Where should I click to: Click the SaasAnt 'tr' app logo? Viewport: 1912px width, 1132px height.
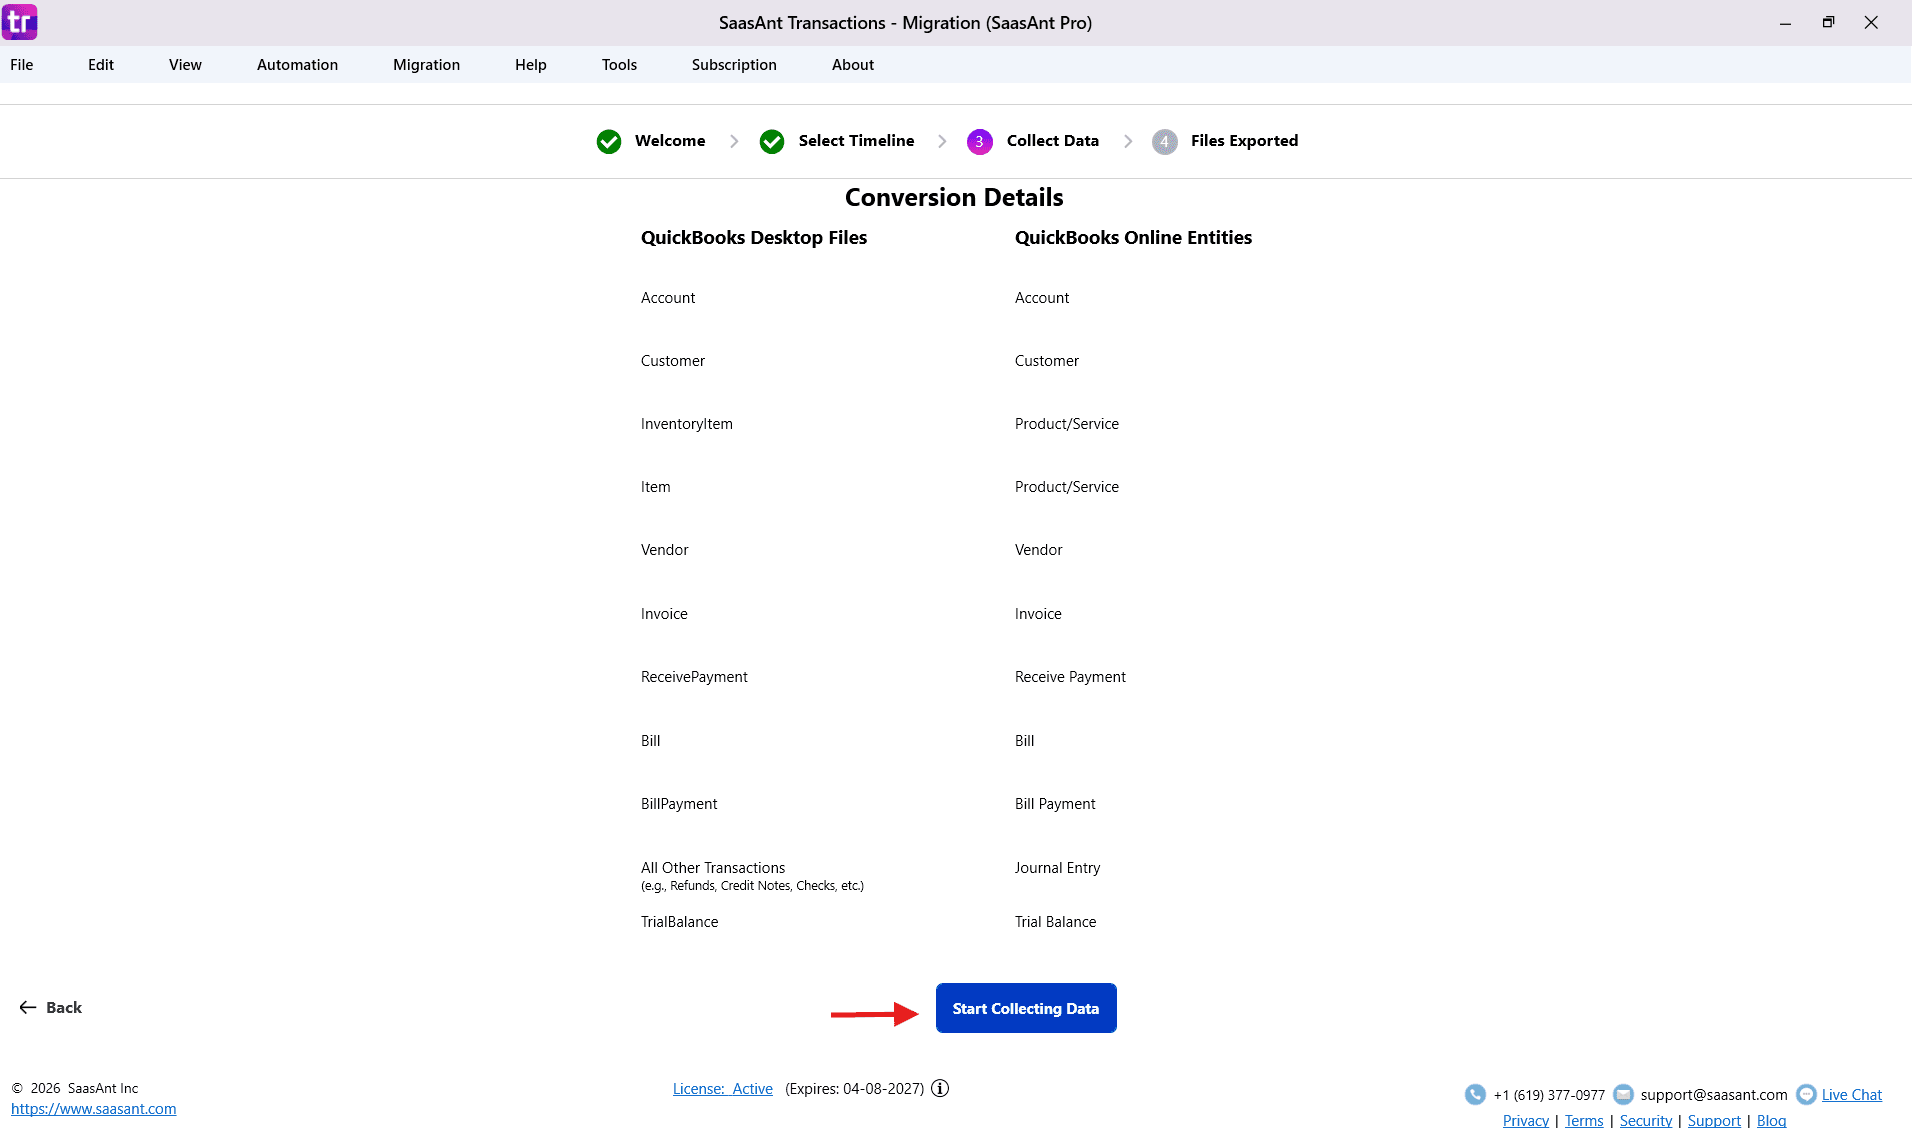coord(20,21)
